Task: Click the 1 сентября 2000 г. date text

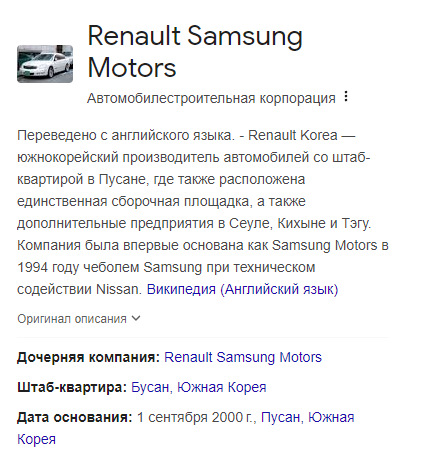Action: point(196,417)
